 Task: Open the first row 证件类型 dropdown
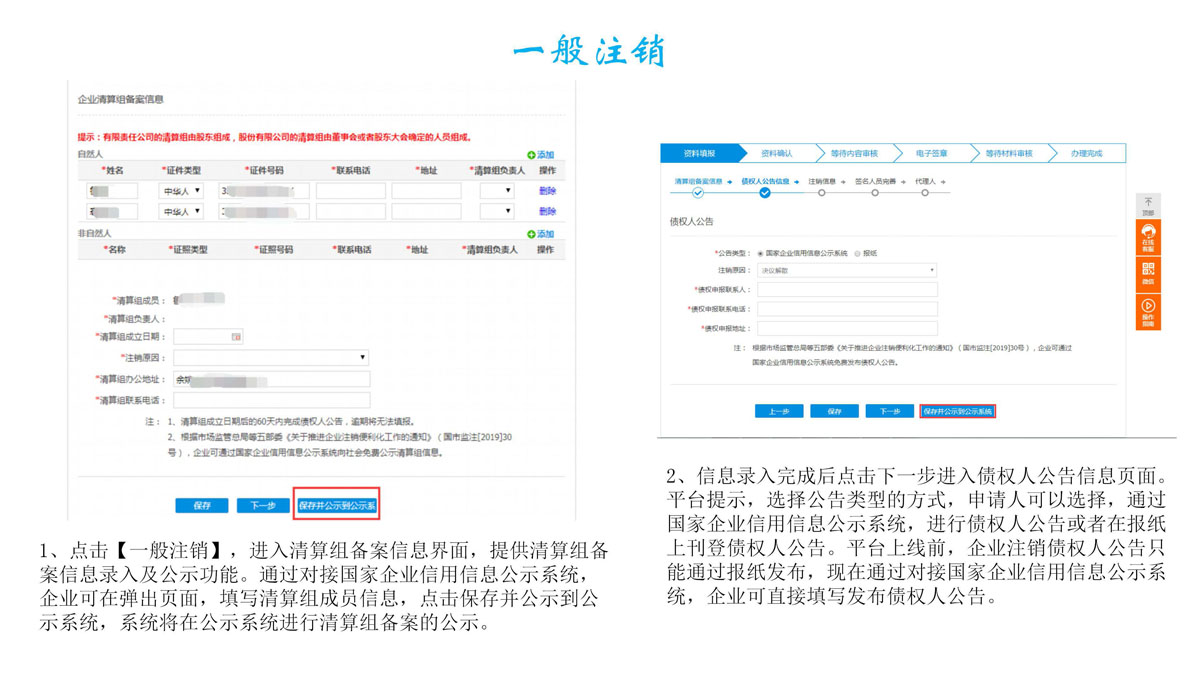coord(181,190)
